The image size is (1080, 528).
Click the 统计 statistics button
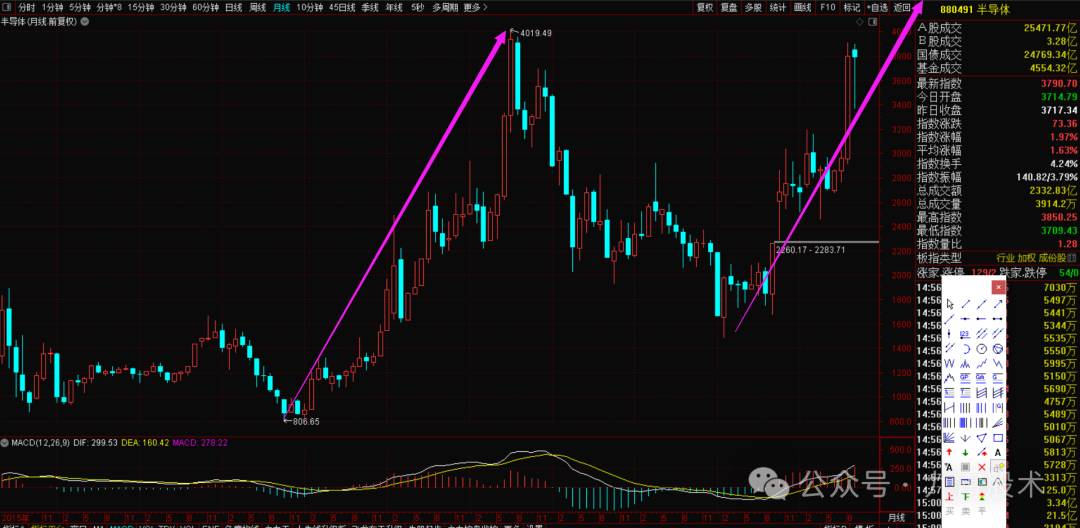point(778,7)
